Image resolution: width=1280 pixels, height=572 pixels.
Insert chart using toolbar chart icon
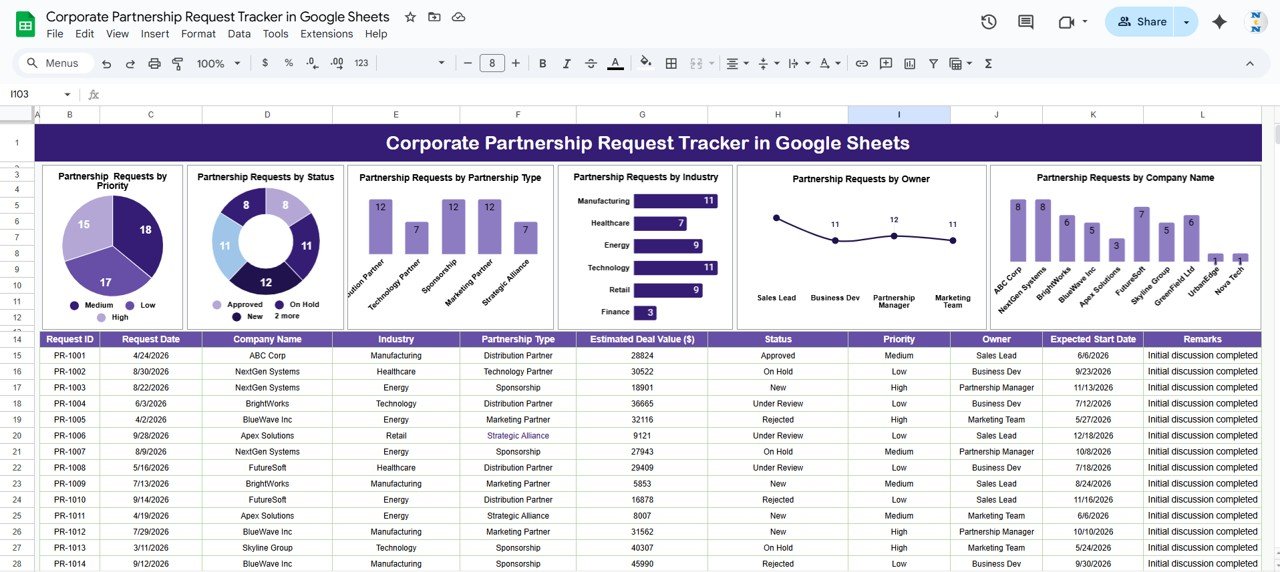909,63
